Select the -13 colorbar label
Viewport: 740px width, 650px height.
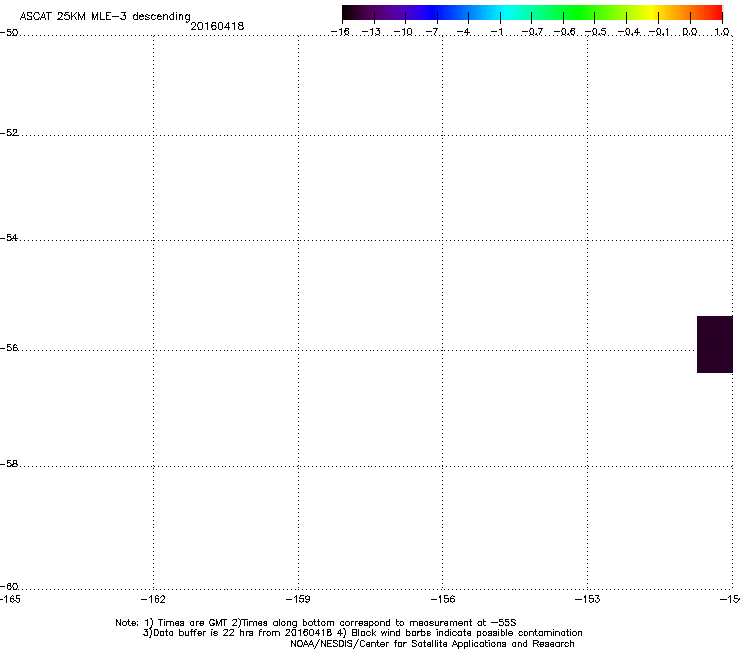371,32
